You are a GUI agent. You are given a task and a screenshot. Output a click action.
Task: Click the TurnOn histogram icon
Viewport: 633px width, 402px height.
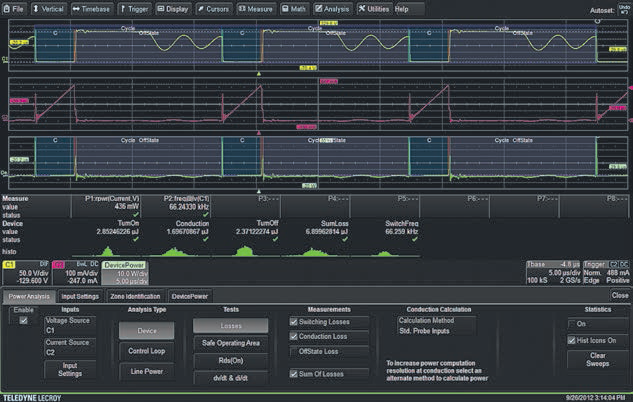[x=107, y=251]
